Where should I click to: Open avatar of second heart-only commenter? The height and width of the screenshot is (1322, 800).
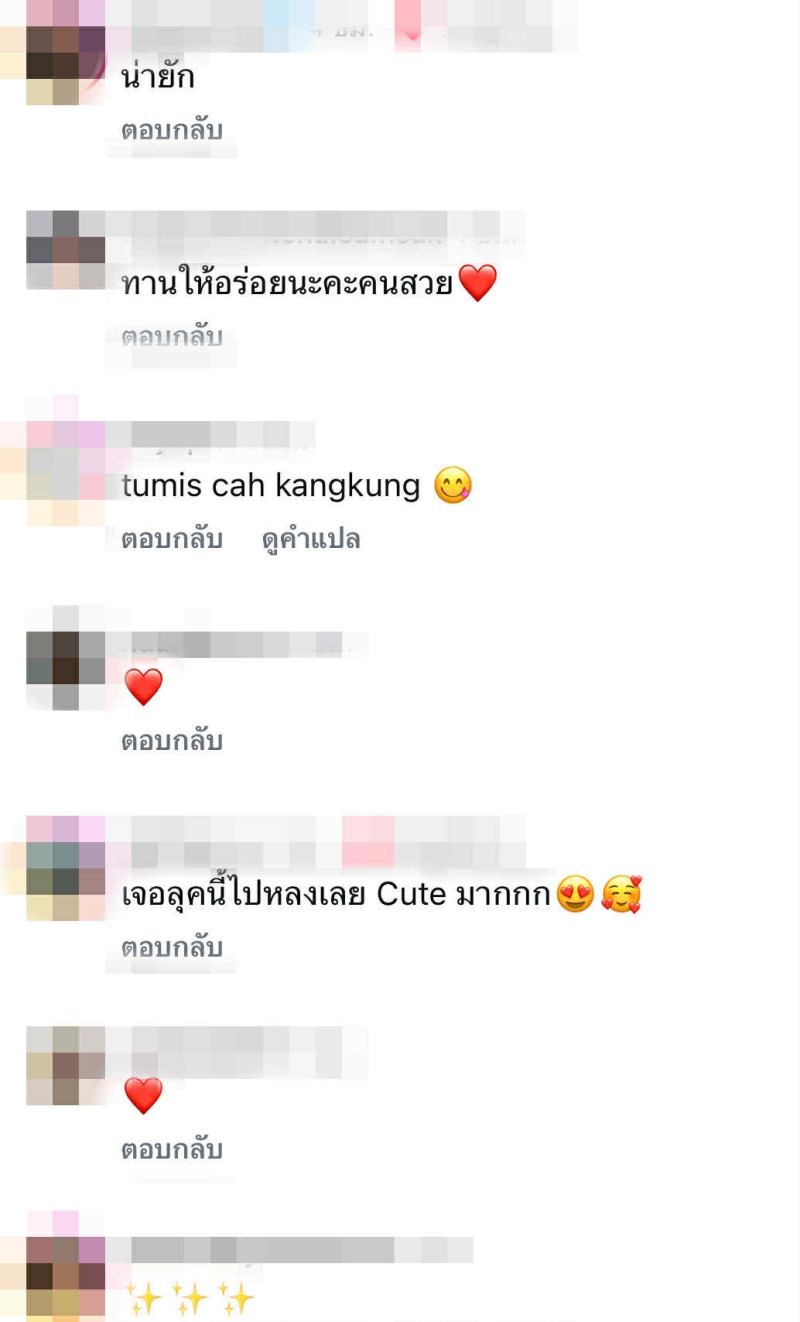click(66, 1065)
